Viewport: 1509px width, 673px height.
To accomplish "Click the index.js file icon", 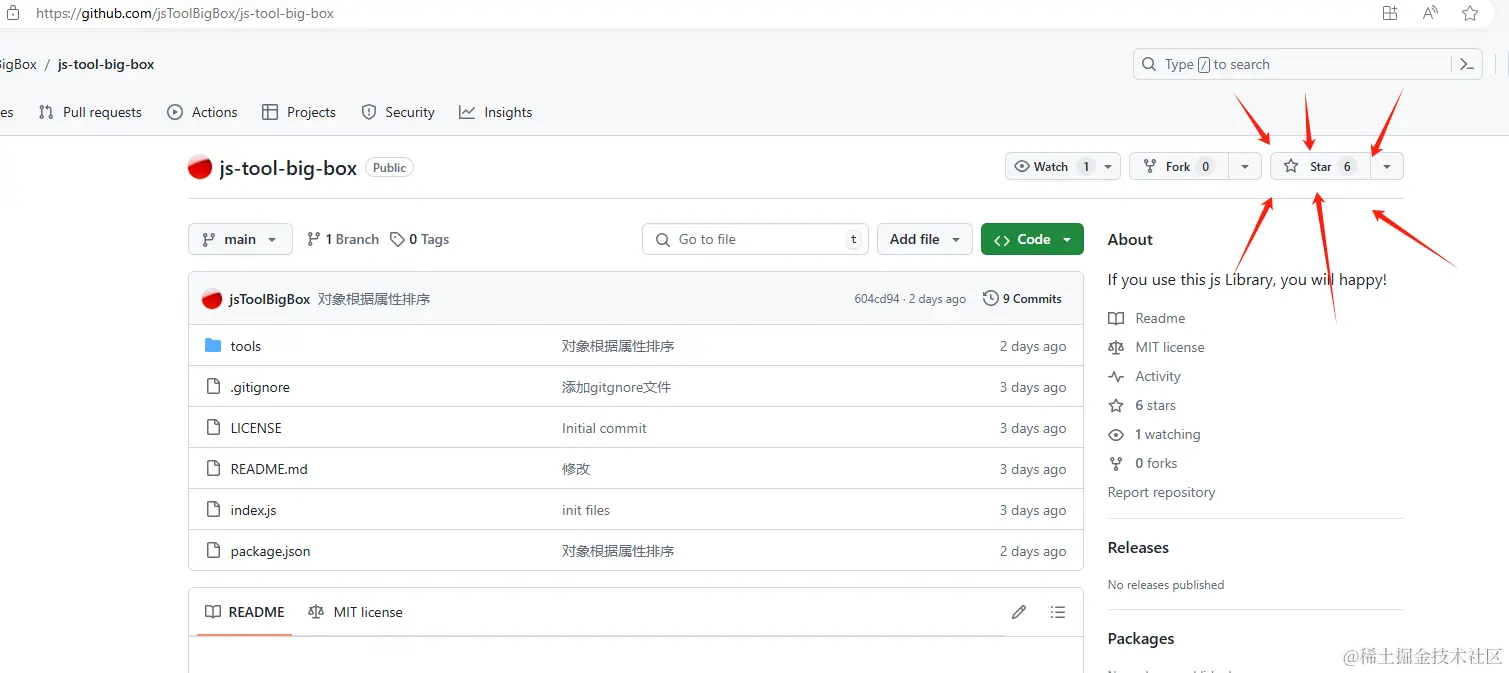I will (x=212, y=509).
